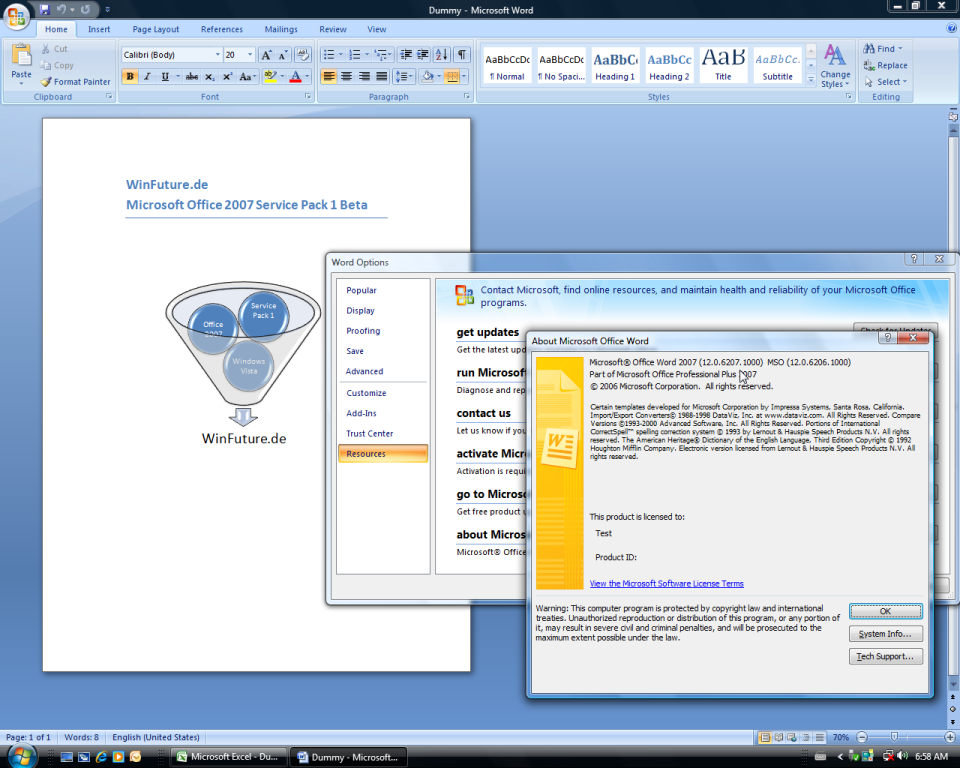Switch to the Page Layout tab
Image resolution: width=960 pixels, height=768 pixels.
(156, 29)
